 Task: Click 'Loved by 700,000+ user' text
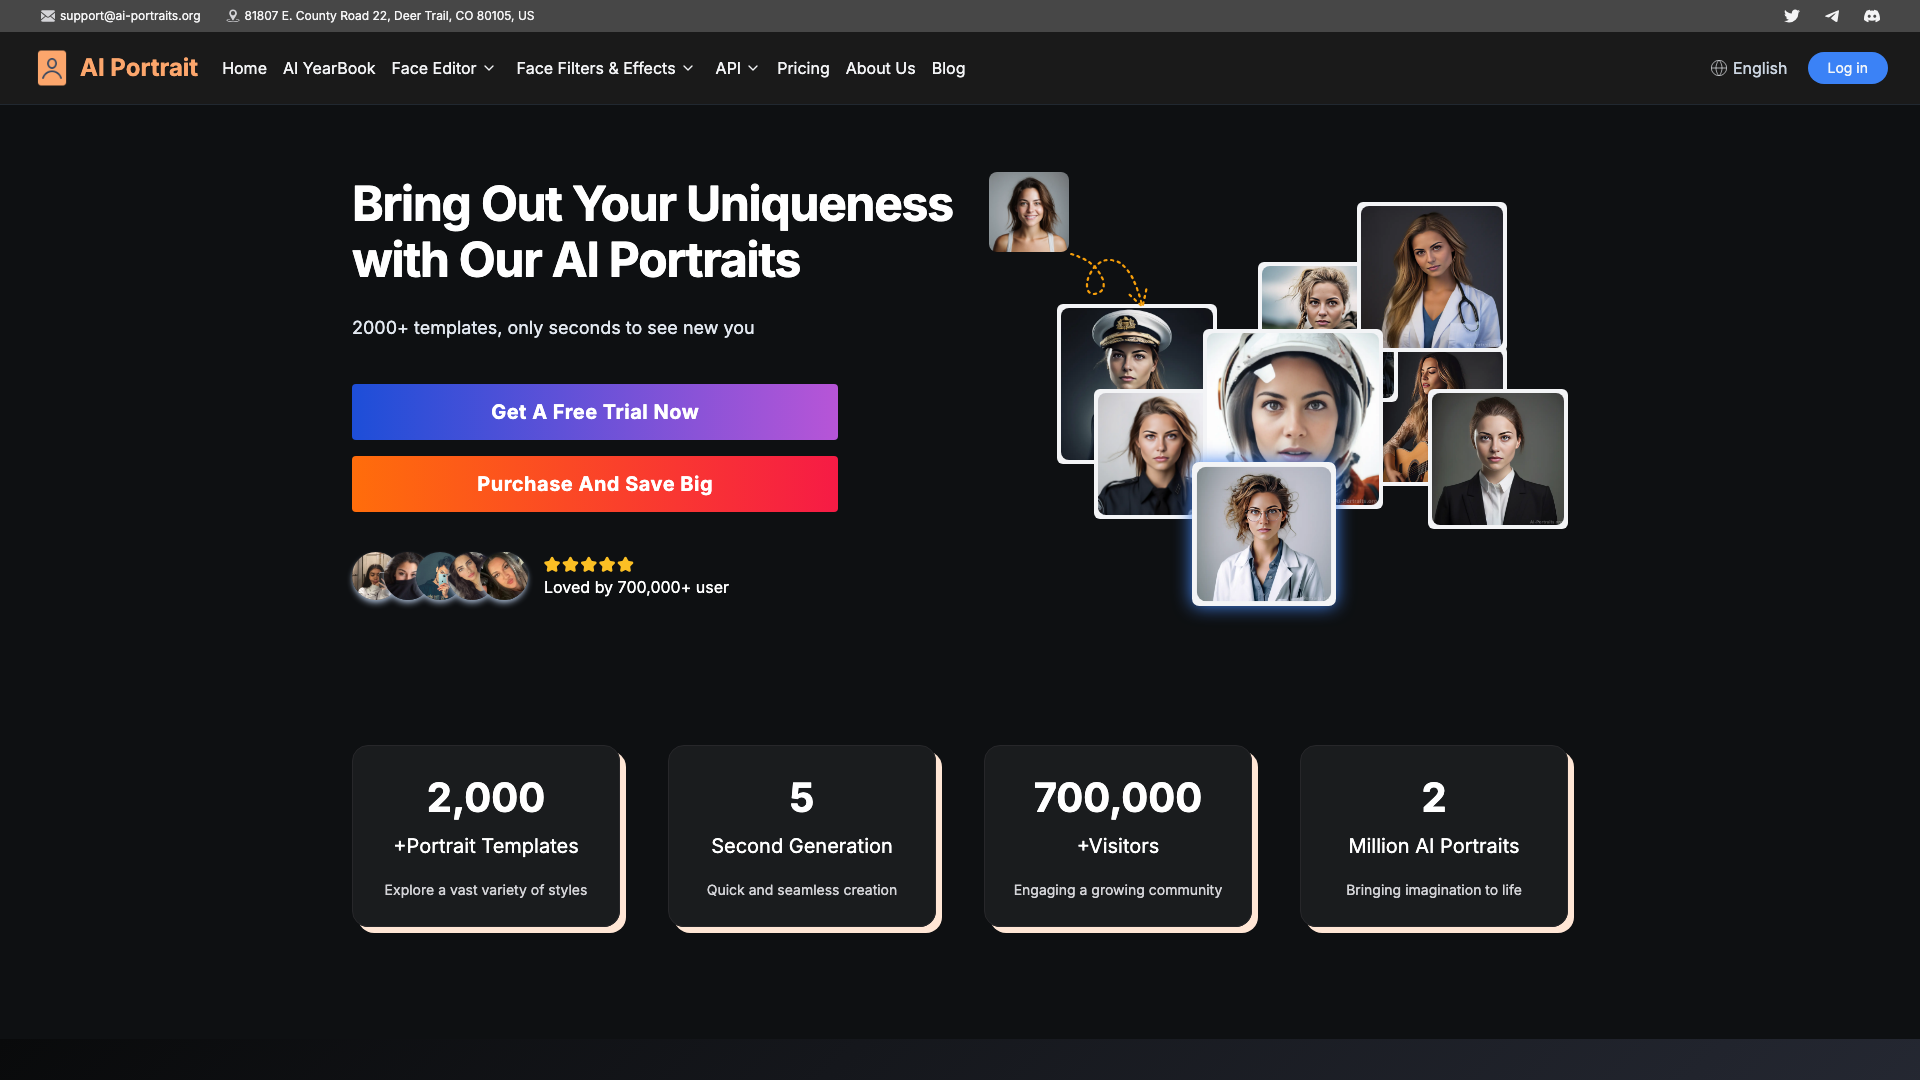(636, 588)
